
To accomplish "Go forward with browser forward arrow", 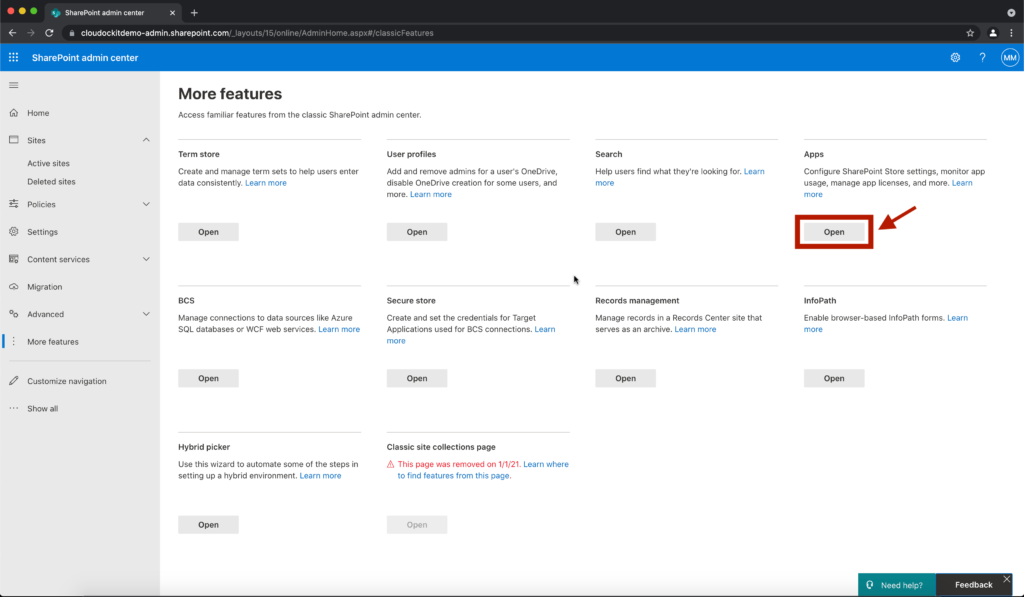I will (x=31, y=33).
